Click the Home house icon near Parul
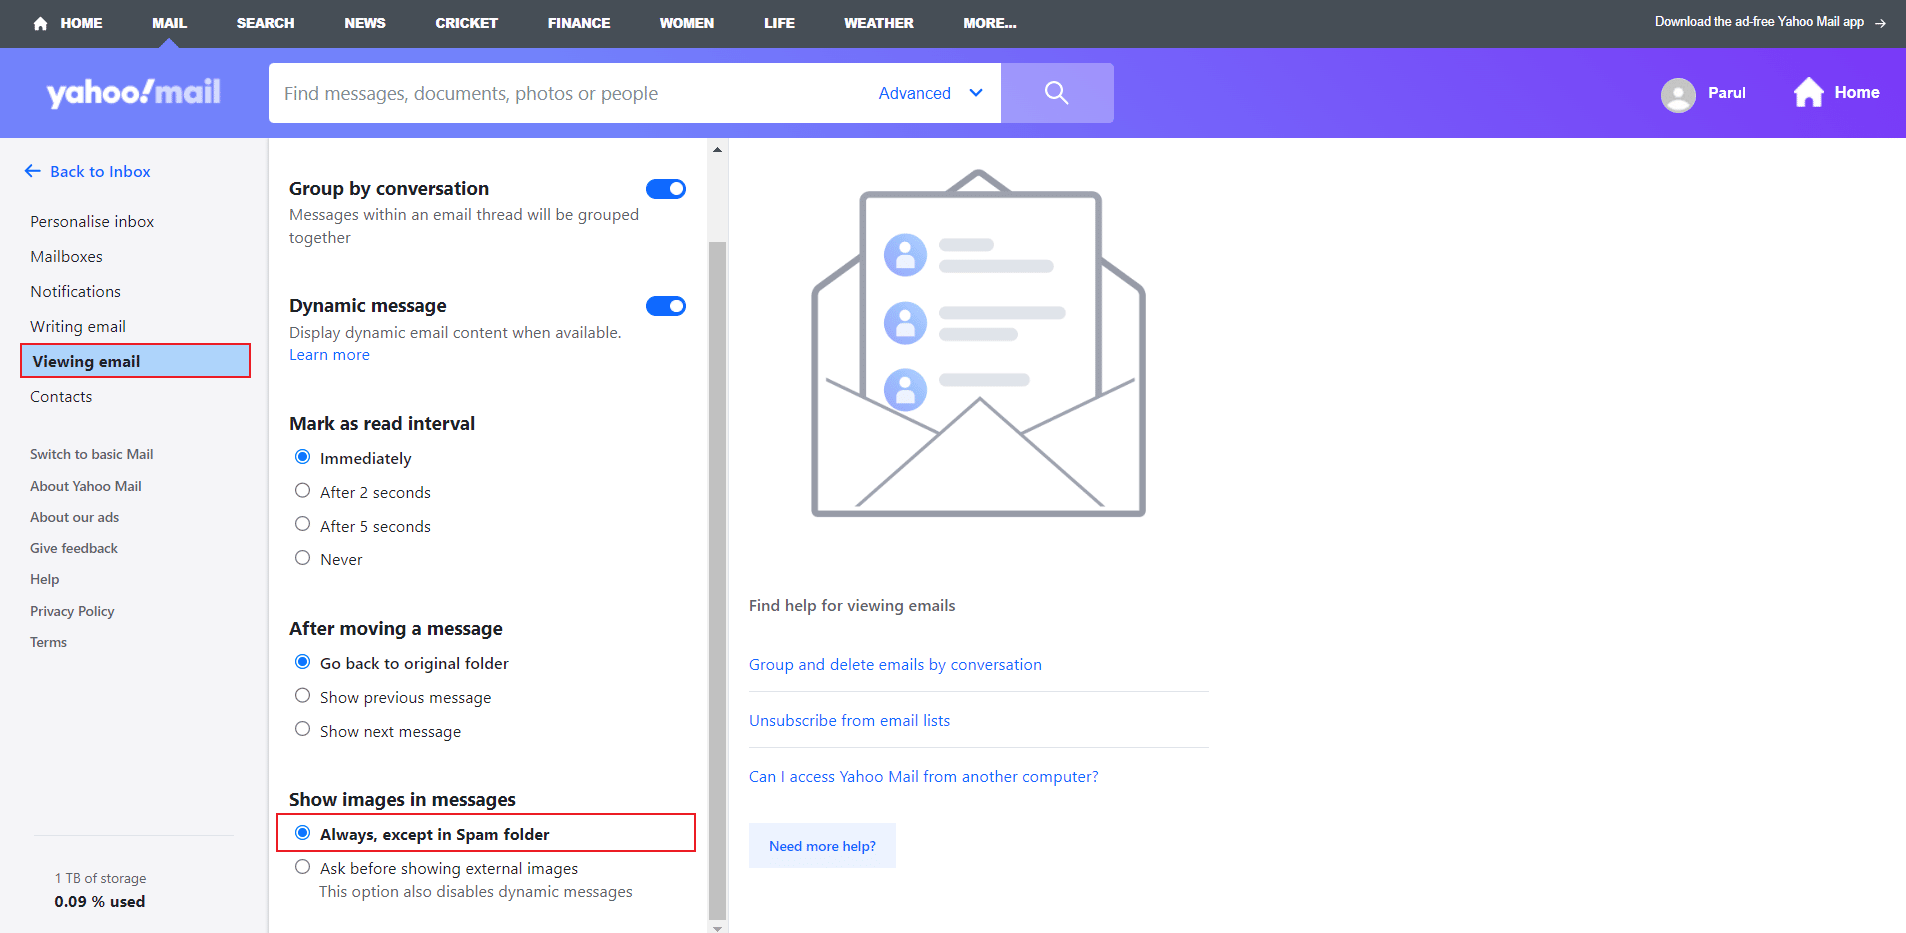Screen dimensions: 1906x933 [x=1808, y=92]
